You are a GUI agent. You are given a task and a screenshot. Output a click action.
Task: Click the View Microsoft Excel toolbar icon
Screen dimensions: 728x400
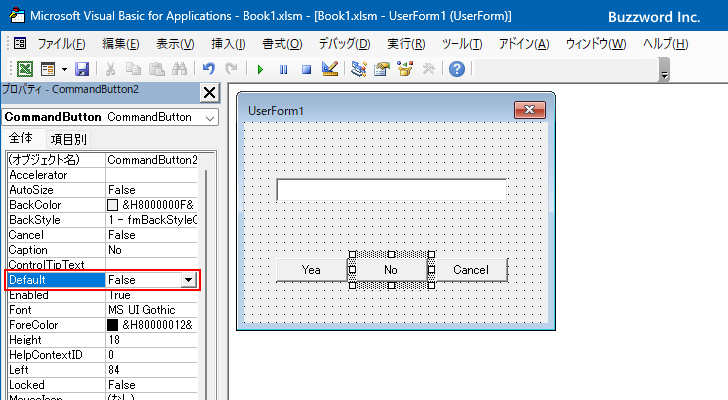pos(25,69)
